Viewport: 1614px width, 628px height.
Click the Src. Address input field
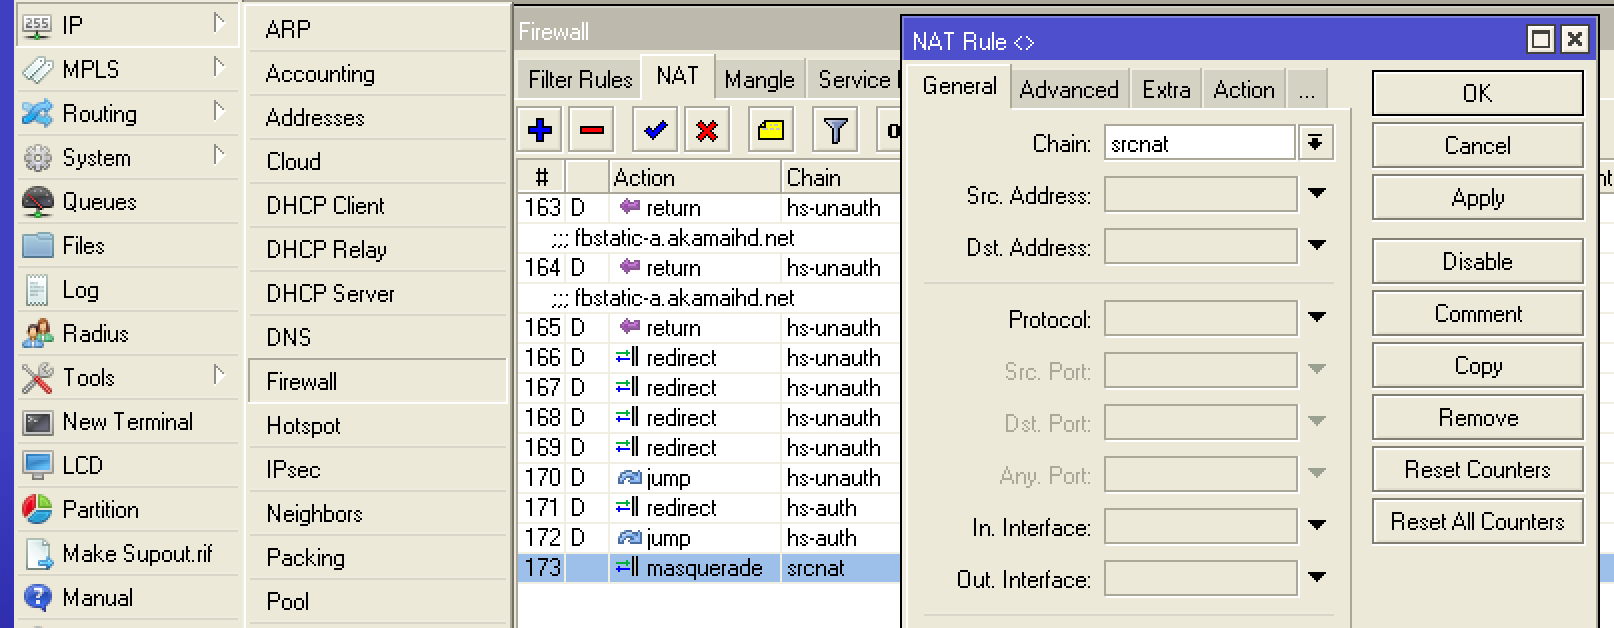[x=1200, y=194]
